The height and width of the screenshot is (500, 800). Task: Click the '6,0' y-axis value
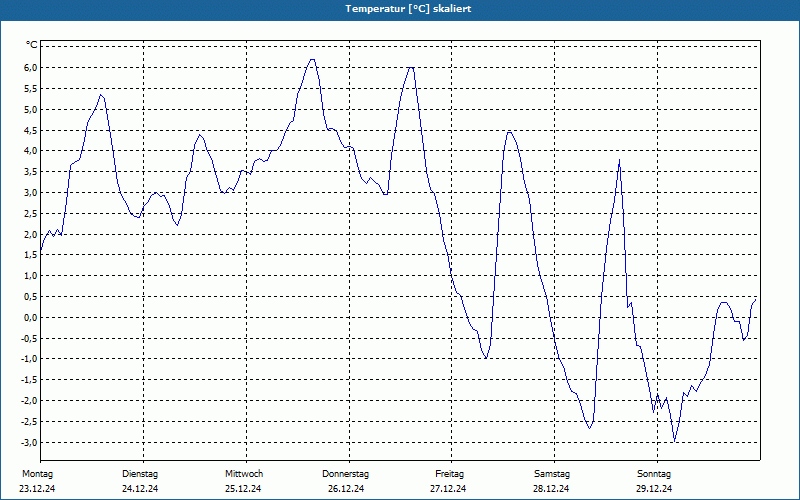tap(31, 68)
